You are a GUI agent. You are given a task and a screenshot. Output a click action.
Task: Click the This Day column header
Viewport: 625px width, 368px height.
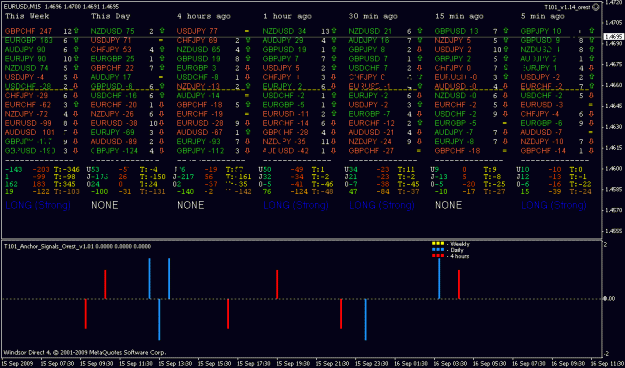click(x=111, y=16)
